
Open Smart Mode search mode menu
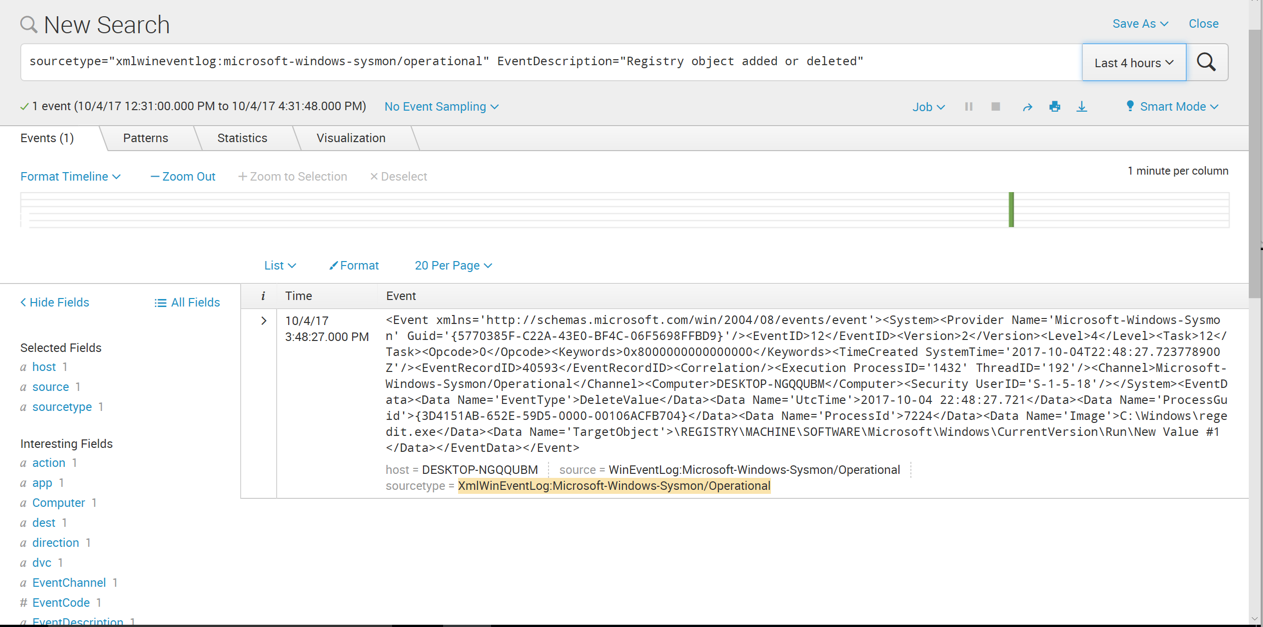point(1172,106)
